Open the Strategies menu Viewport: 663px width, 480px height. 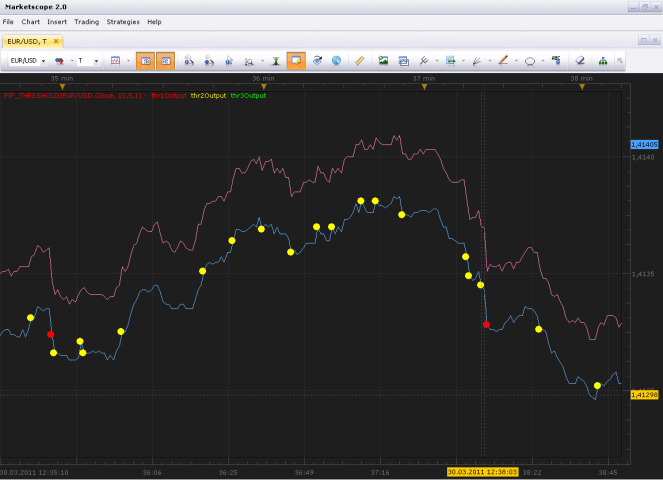pos(123,22)
